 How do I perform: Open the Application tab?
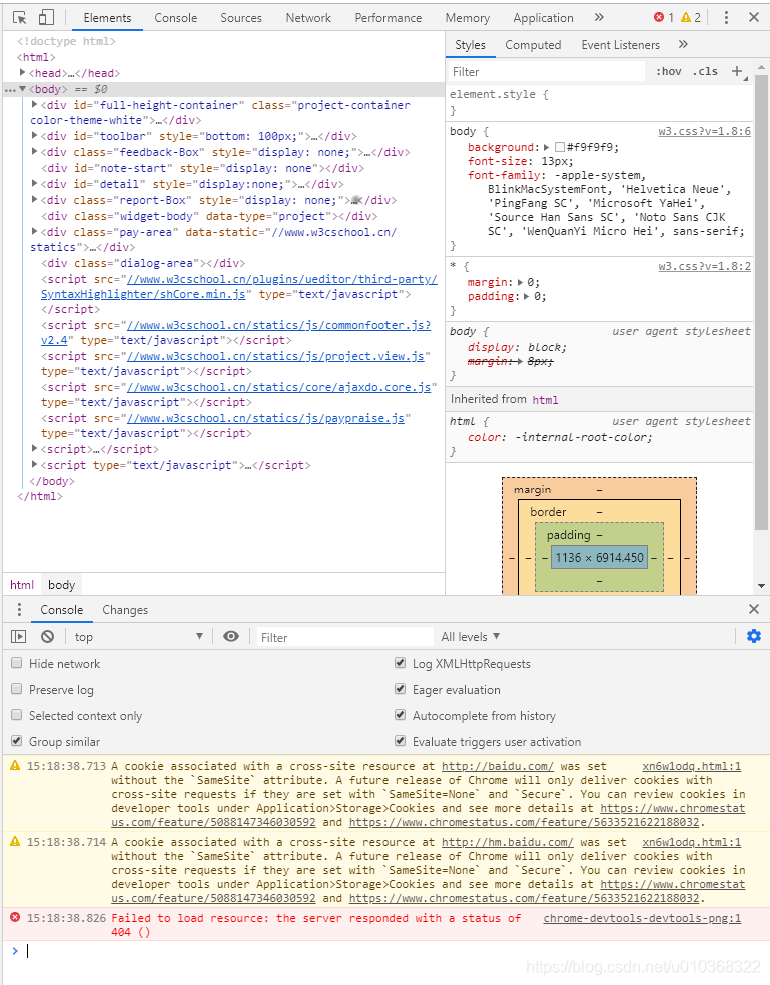543,18
